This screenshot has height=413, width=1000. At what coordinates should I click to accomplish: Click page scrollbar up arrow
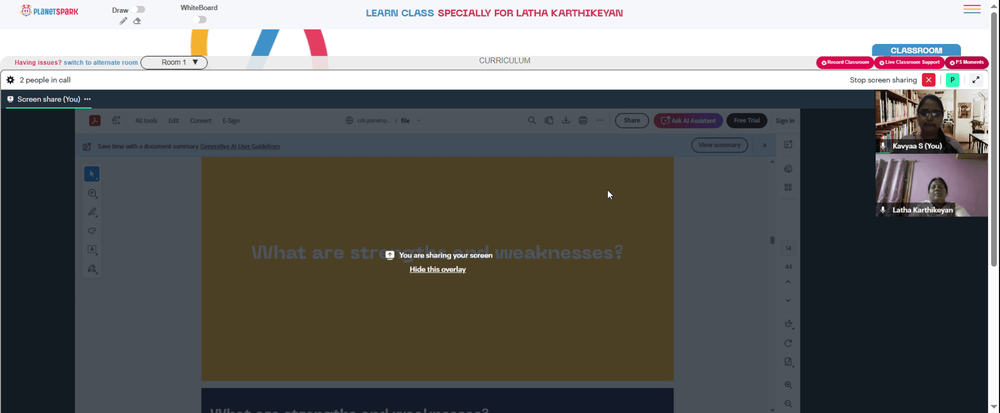994,4
